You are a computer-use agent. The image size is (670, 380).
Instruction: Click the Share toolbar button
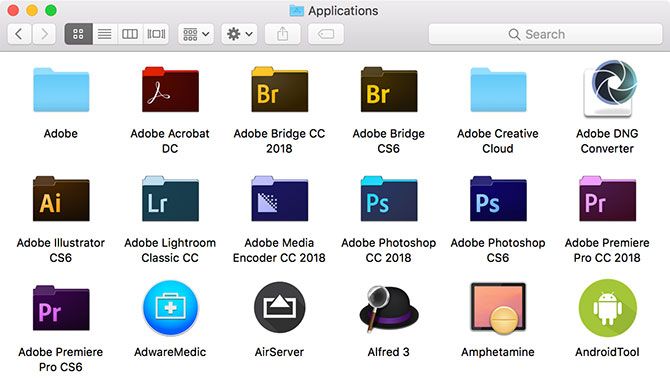pos(282,34)
